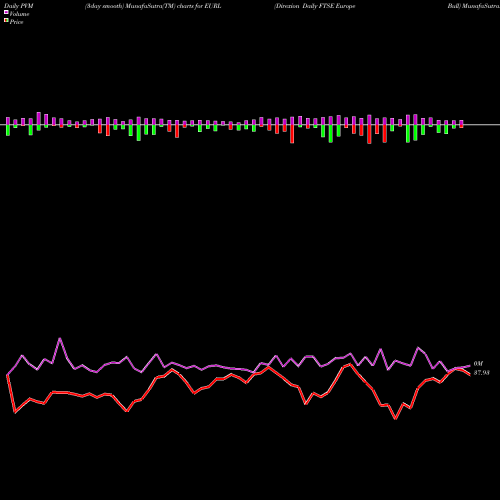Click 'Direxion Daily FTSE Europe' title text

pos(315,6)
